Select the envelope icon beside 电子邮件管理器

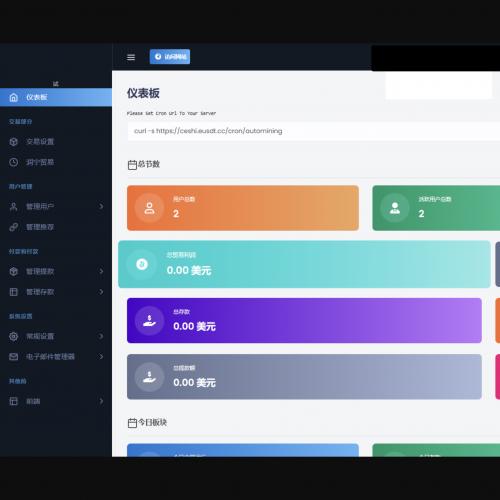[x=14, y=357]
